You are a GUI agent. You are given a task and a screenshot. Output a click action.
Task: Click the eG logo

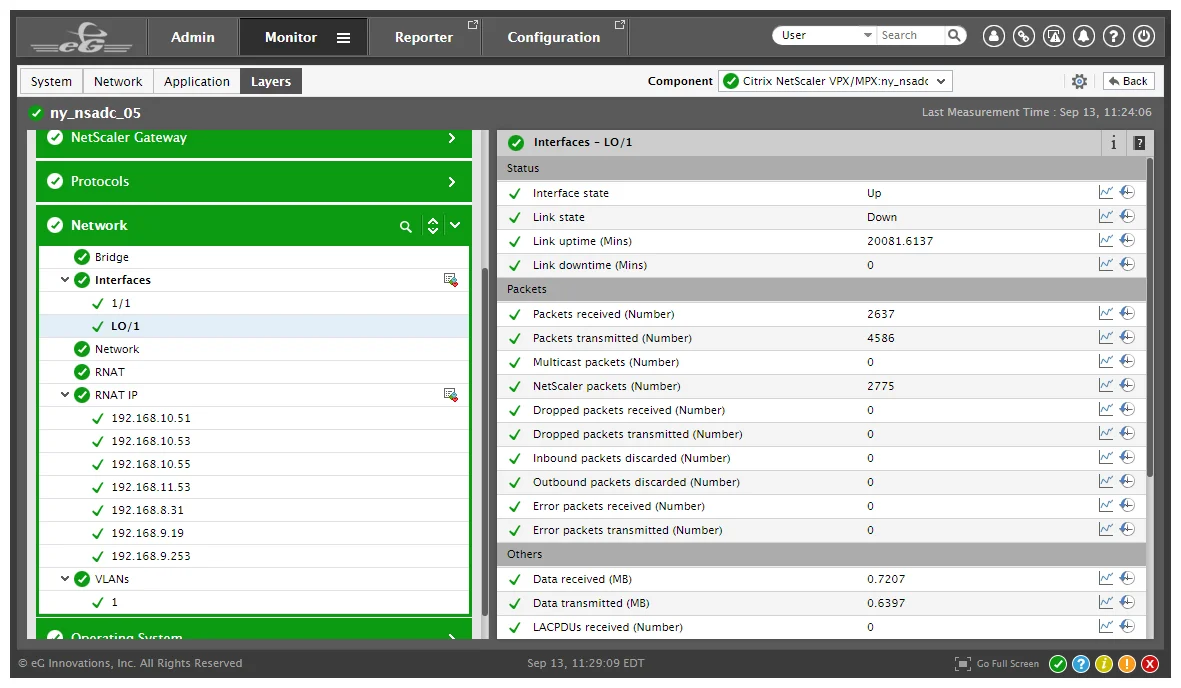(81, 37)
